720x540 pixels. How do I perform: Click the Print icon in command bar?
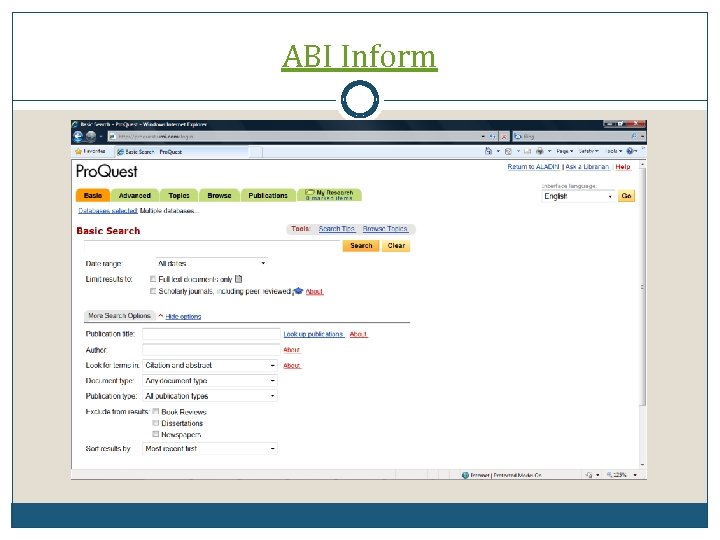(540, 151)
